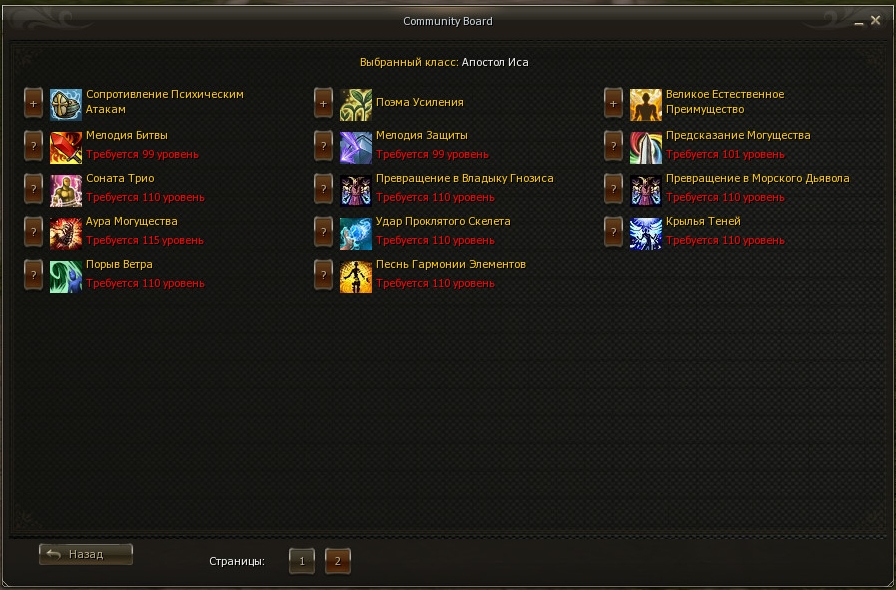
Task: Select the Песнь Гармонии Элементов skill icon
Action: tap(355, 276)
